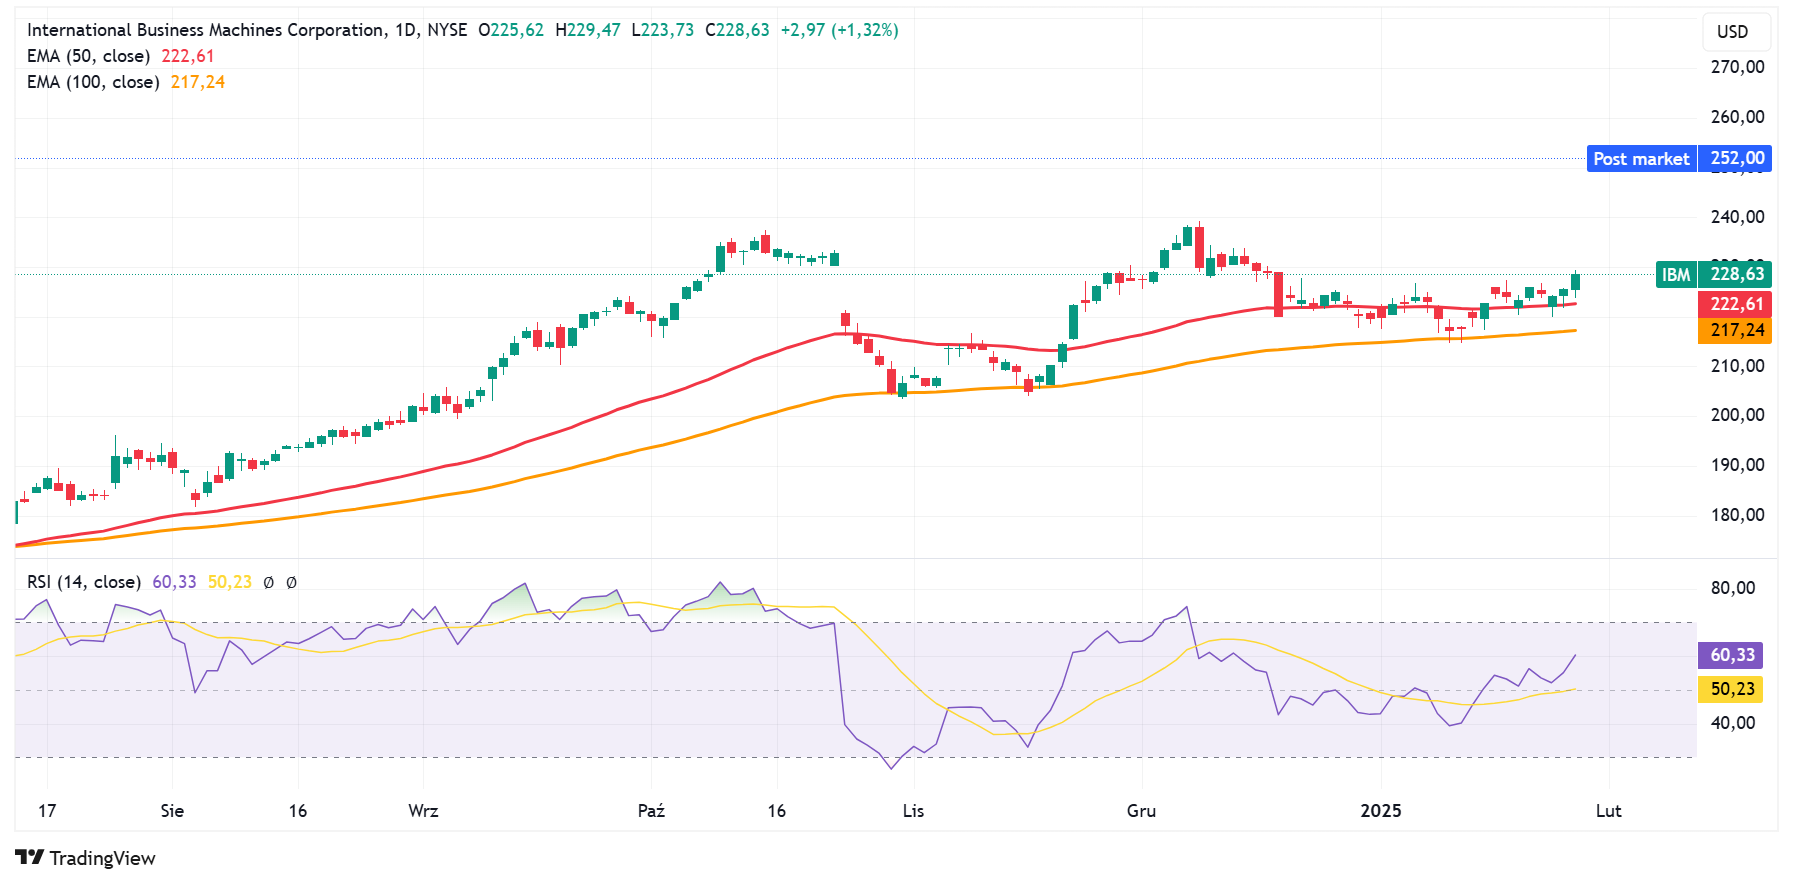Click the open value O225,62

click(511, 30)
